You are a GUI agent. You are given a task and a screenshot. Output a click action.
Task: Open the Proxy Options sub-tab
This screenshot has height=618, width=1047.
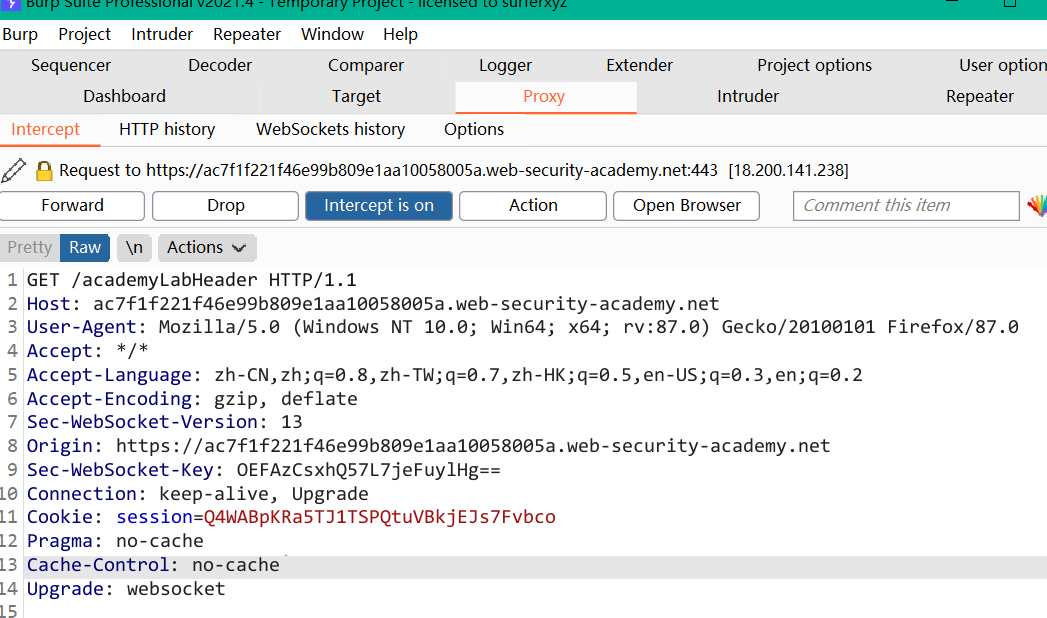coord(474,129)
